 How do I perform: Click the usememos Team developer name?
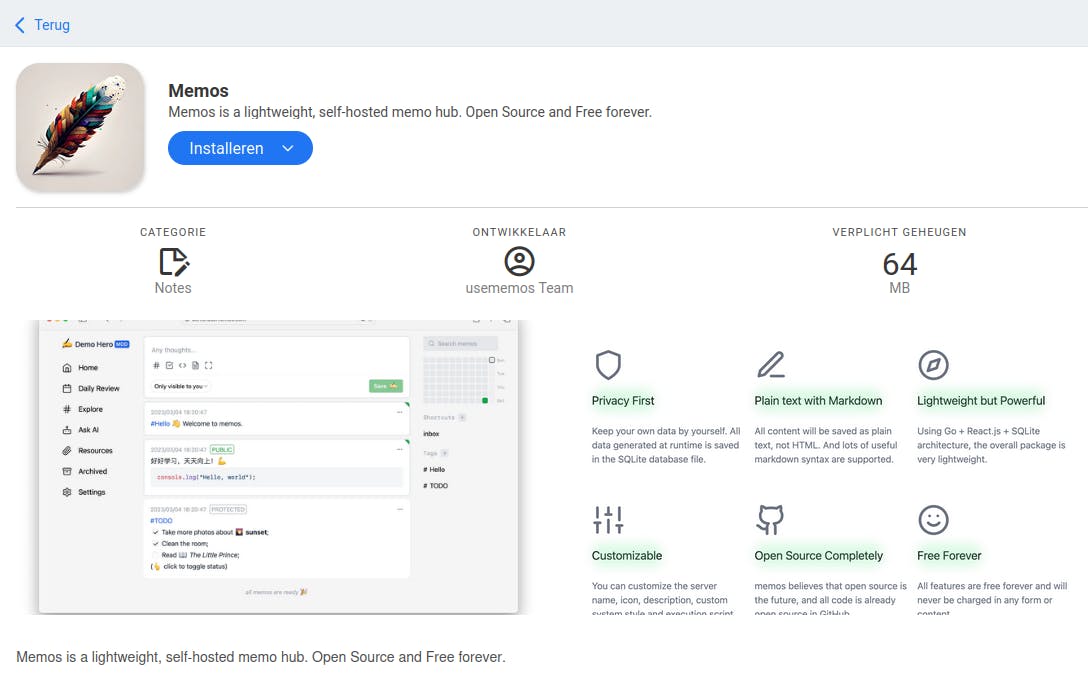[519, 288]
